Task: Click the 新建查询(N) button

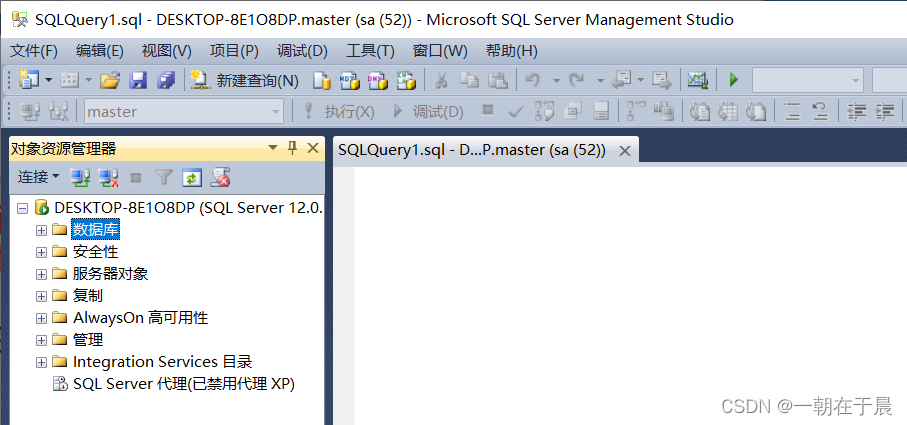Action: pos(245,80)
